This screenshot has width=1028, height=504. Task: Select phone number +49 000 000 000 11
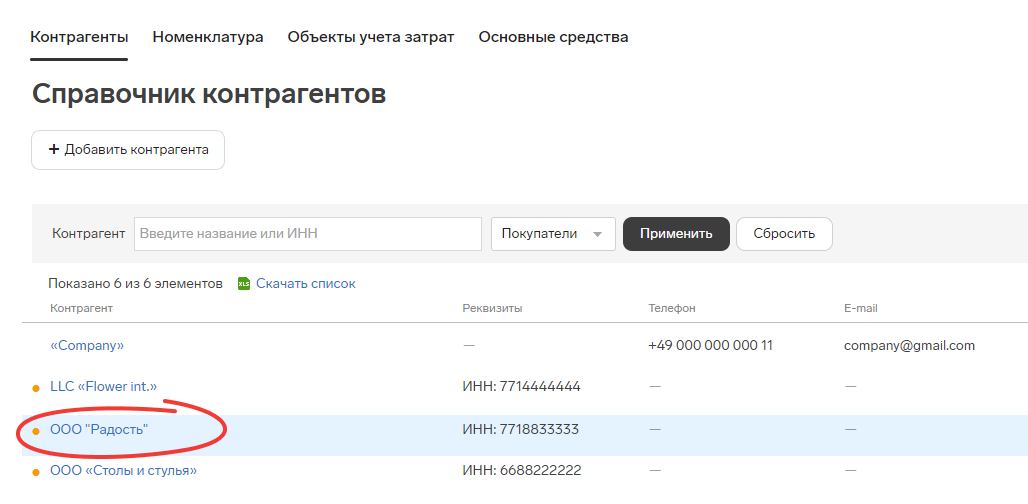pyautogui.click(x=711, y=345)
